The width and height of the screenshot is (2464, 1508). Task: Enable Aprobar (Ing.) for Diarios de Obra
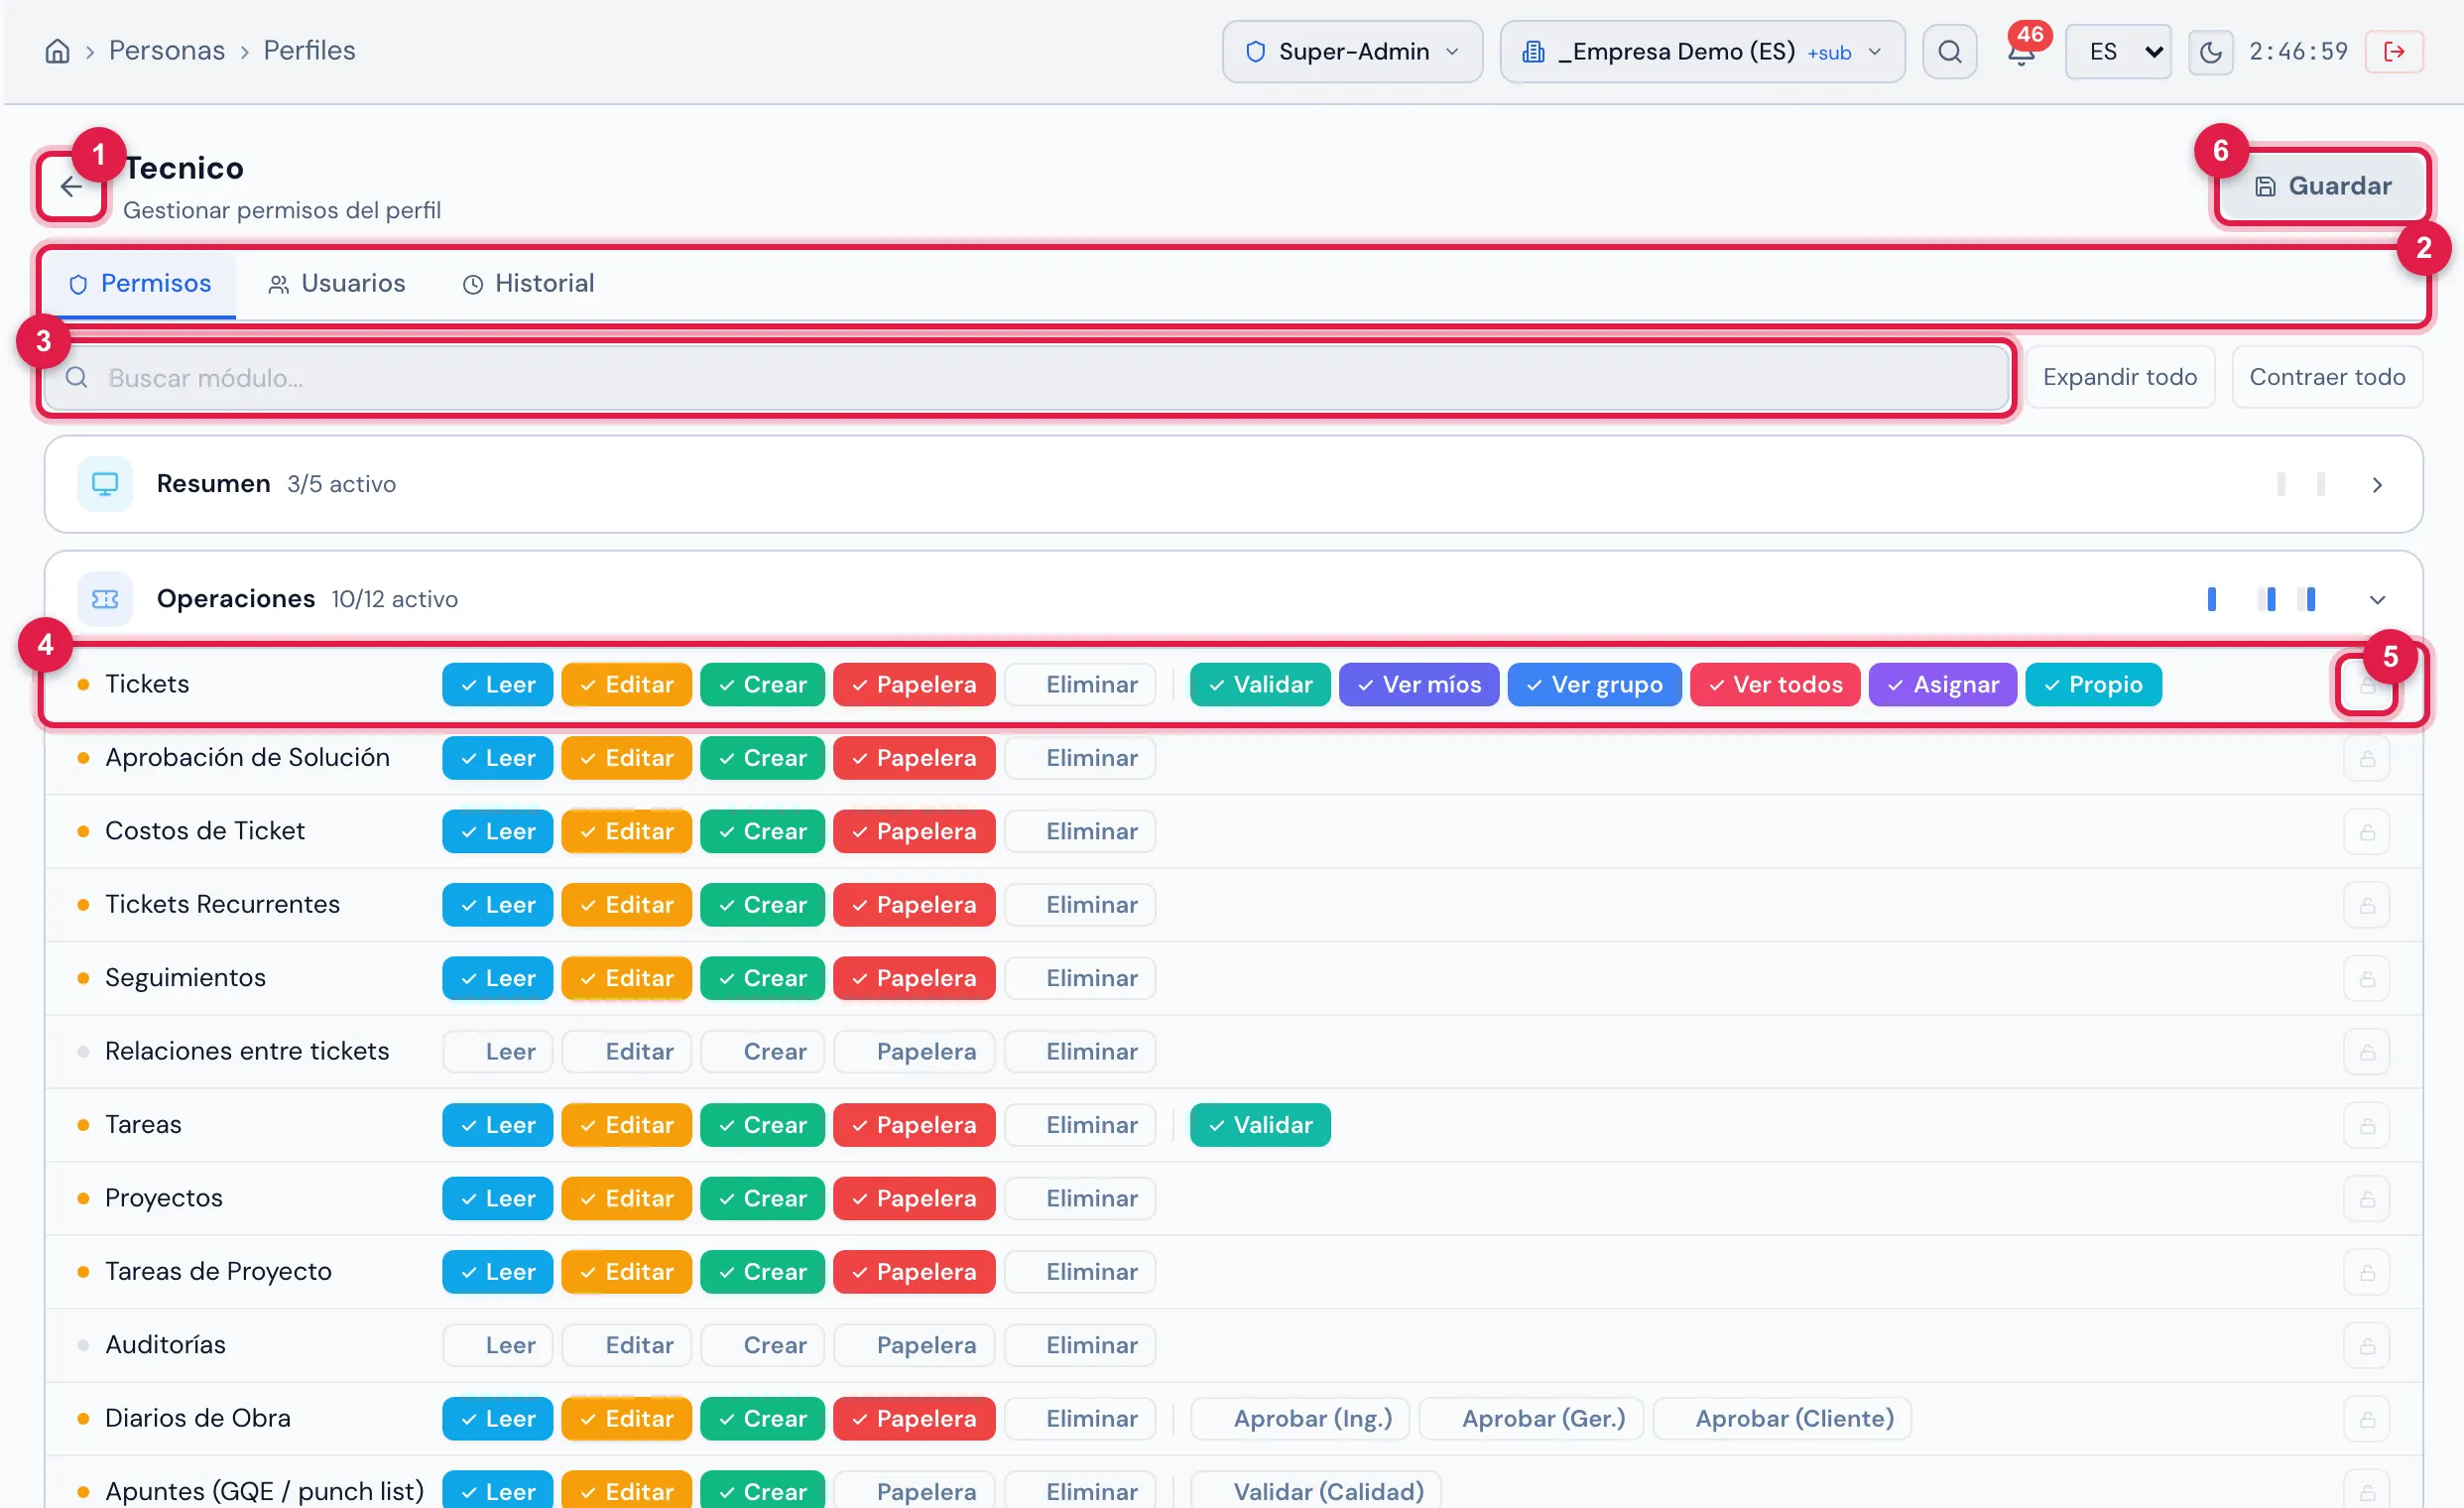[x=1299, y=1419]
